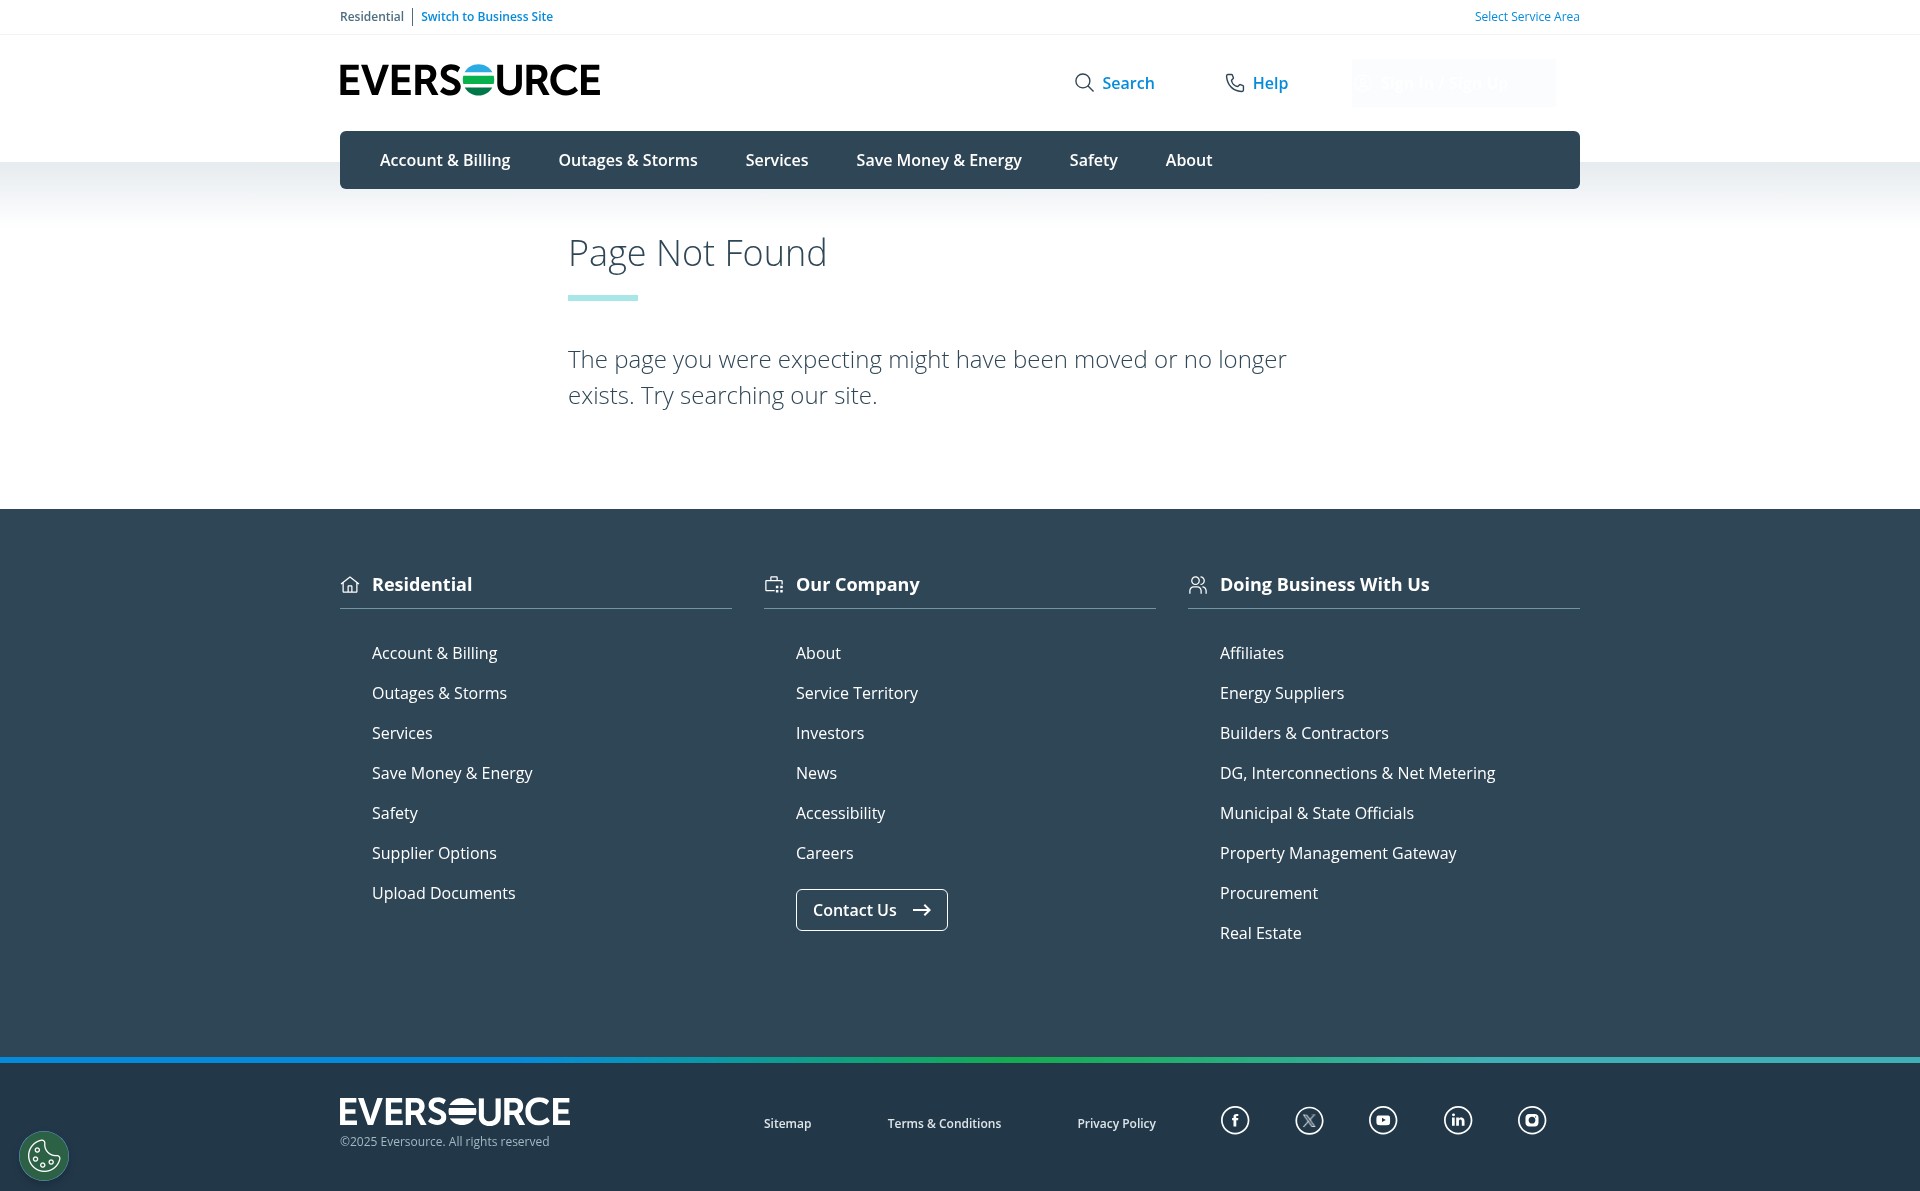Open the X (Twitter) social icon

[x=1309, y=1120]
